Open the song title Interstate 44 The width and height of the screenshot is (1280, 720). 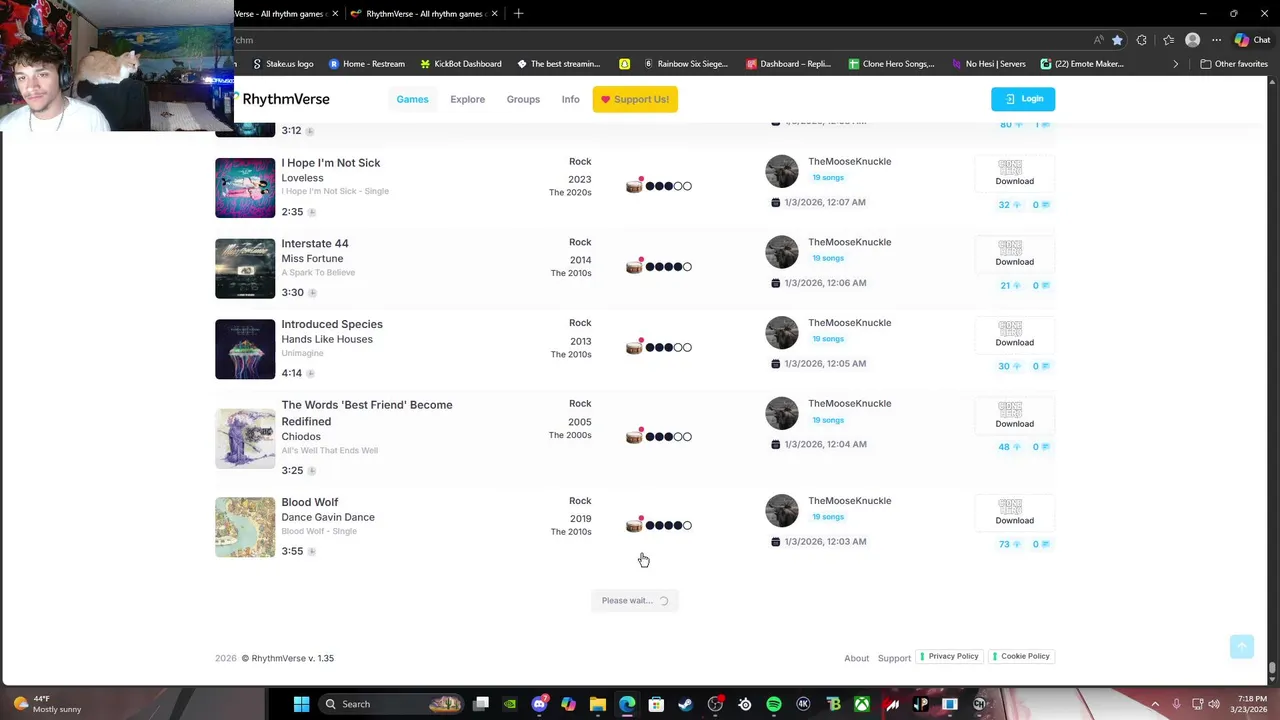tap(315, 244)
